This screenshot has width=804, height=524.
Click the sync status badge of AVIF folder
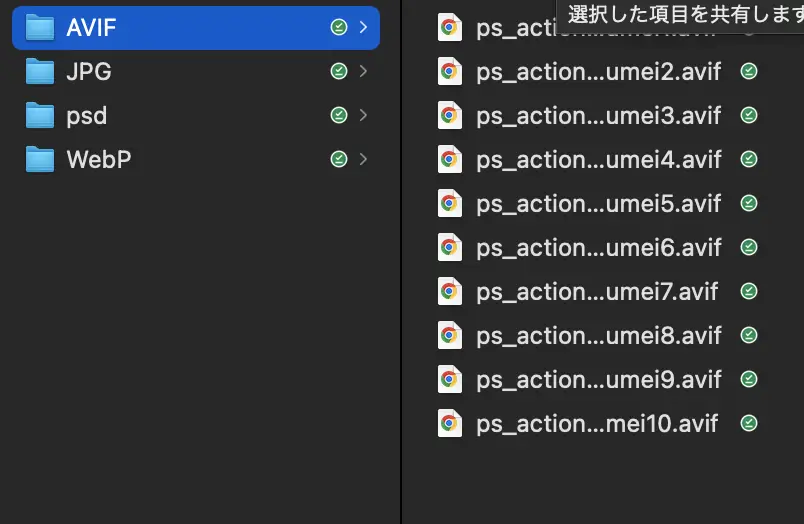coord(338,28)
